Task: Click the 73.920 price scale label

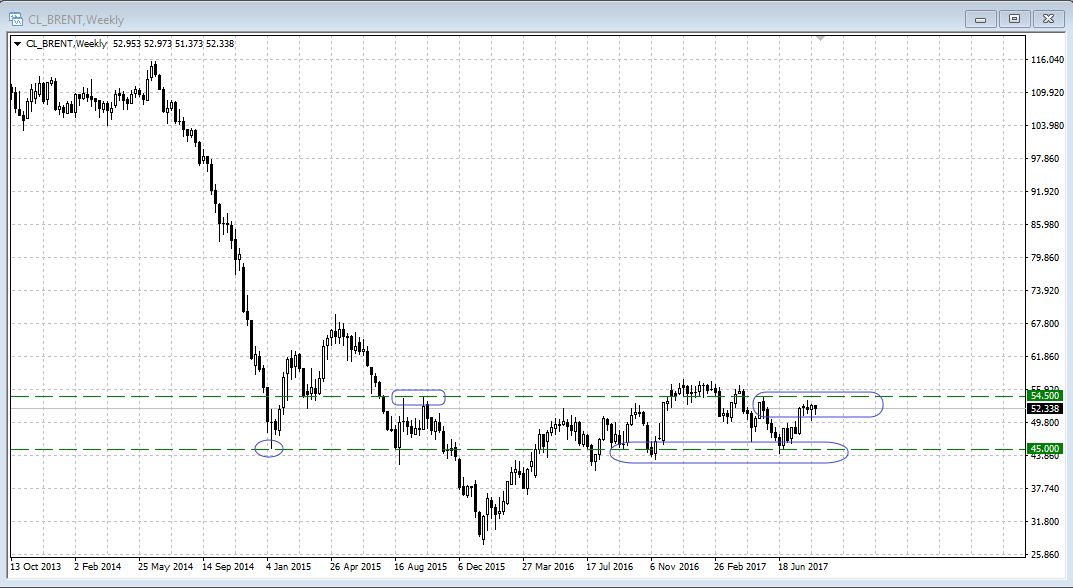Action: [x=1044, y=291]
